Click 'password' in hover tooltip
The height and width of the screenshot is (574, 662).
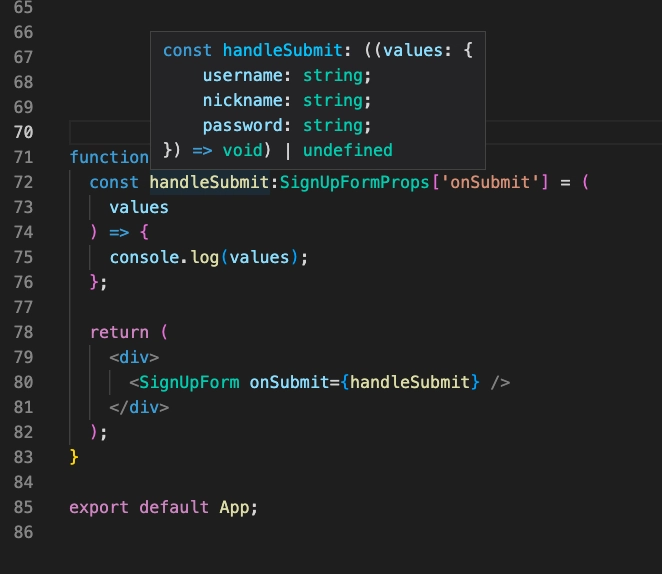pyautogui.click(x=243, y=125)
